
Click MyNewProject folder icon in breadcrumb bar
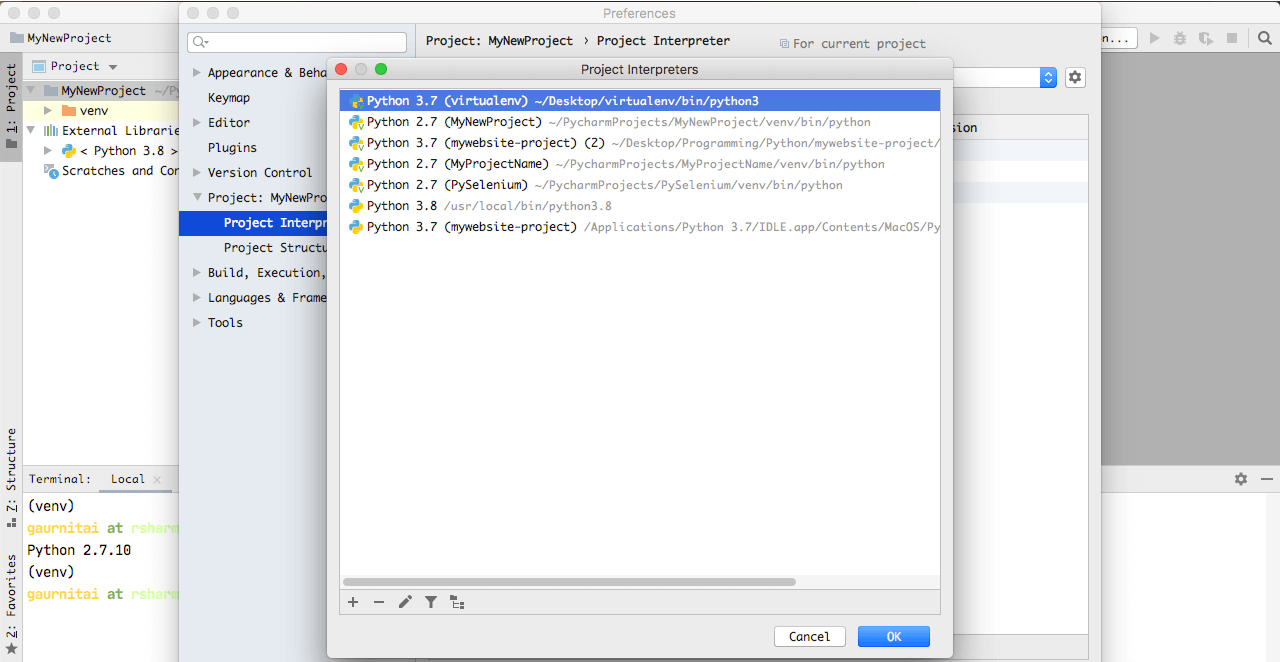coord(16,38)
